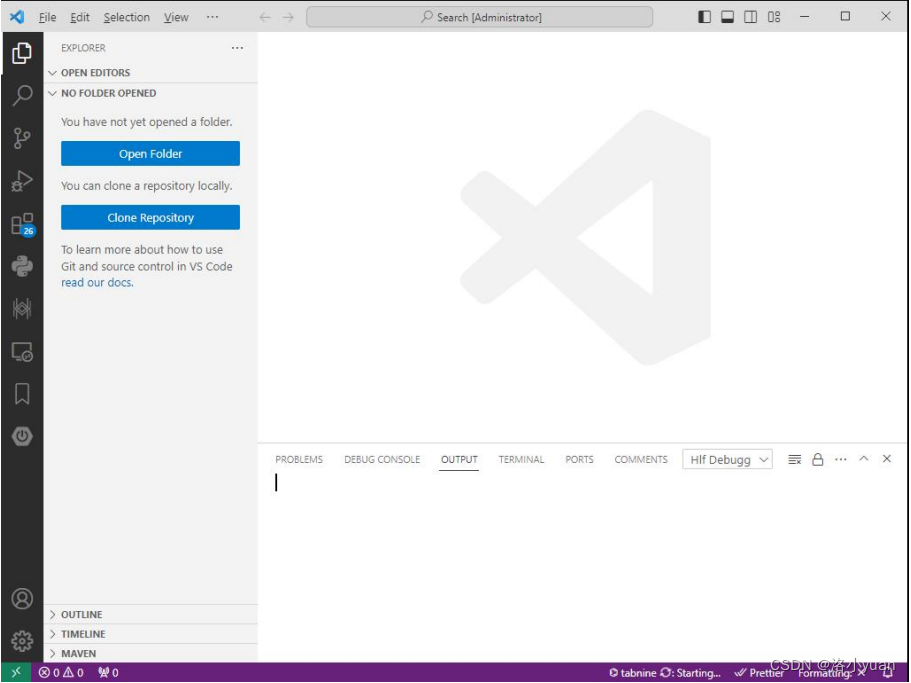
Task: Open the Bookmarks view
Action: (x=22, y=394)
